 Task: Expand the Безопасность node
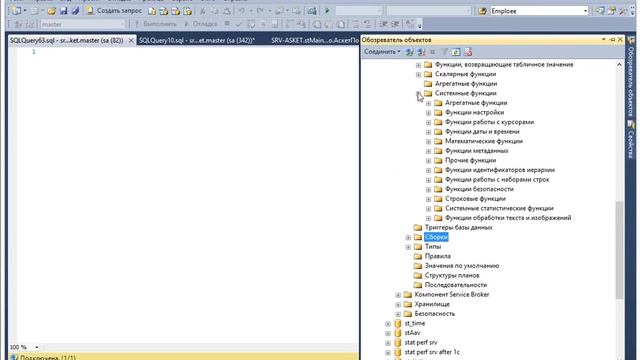pyautogui.click(x=398, y=314)
